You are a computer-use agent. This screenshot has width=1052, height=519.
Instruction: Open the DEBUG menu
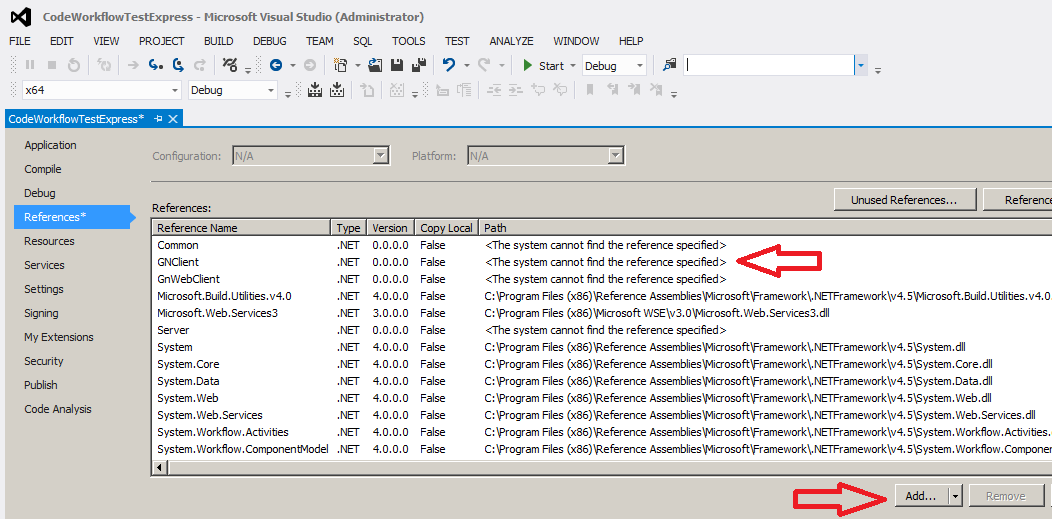270,41
